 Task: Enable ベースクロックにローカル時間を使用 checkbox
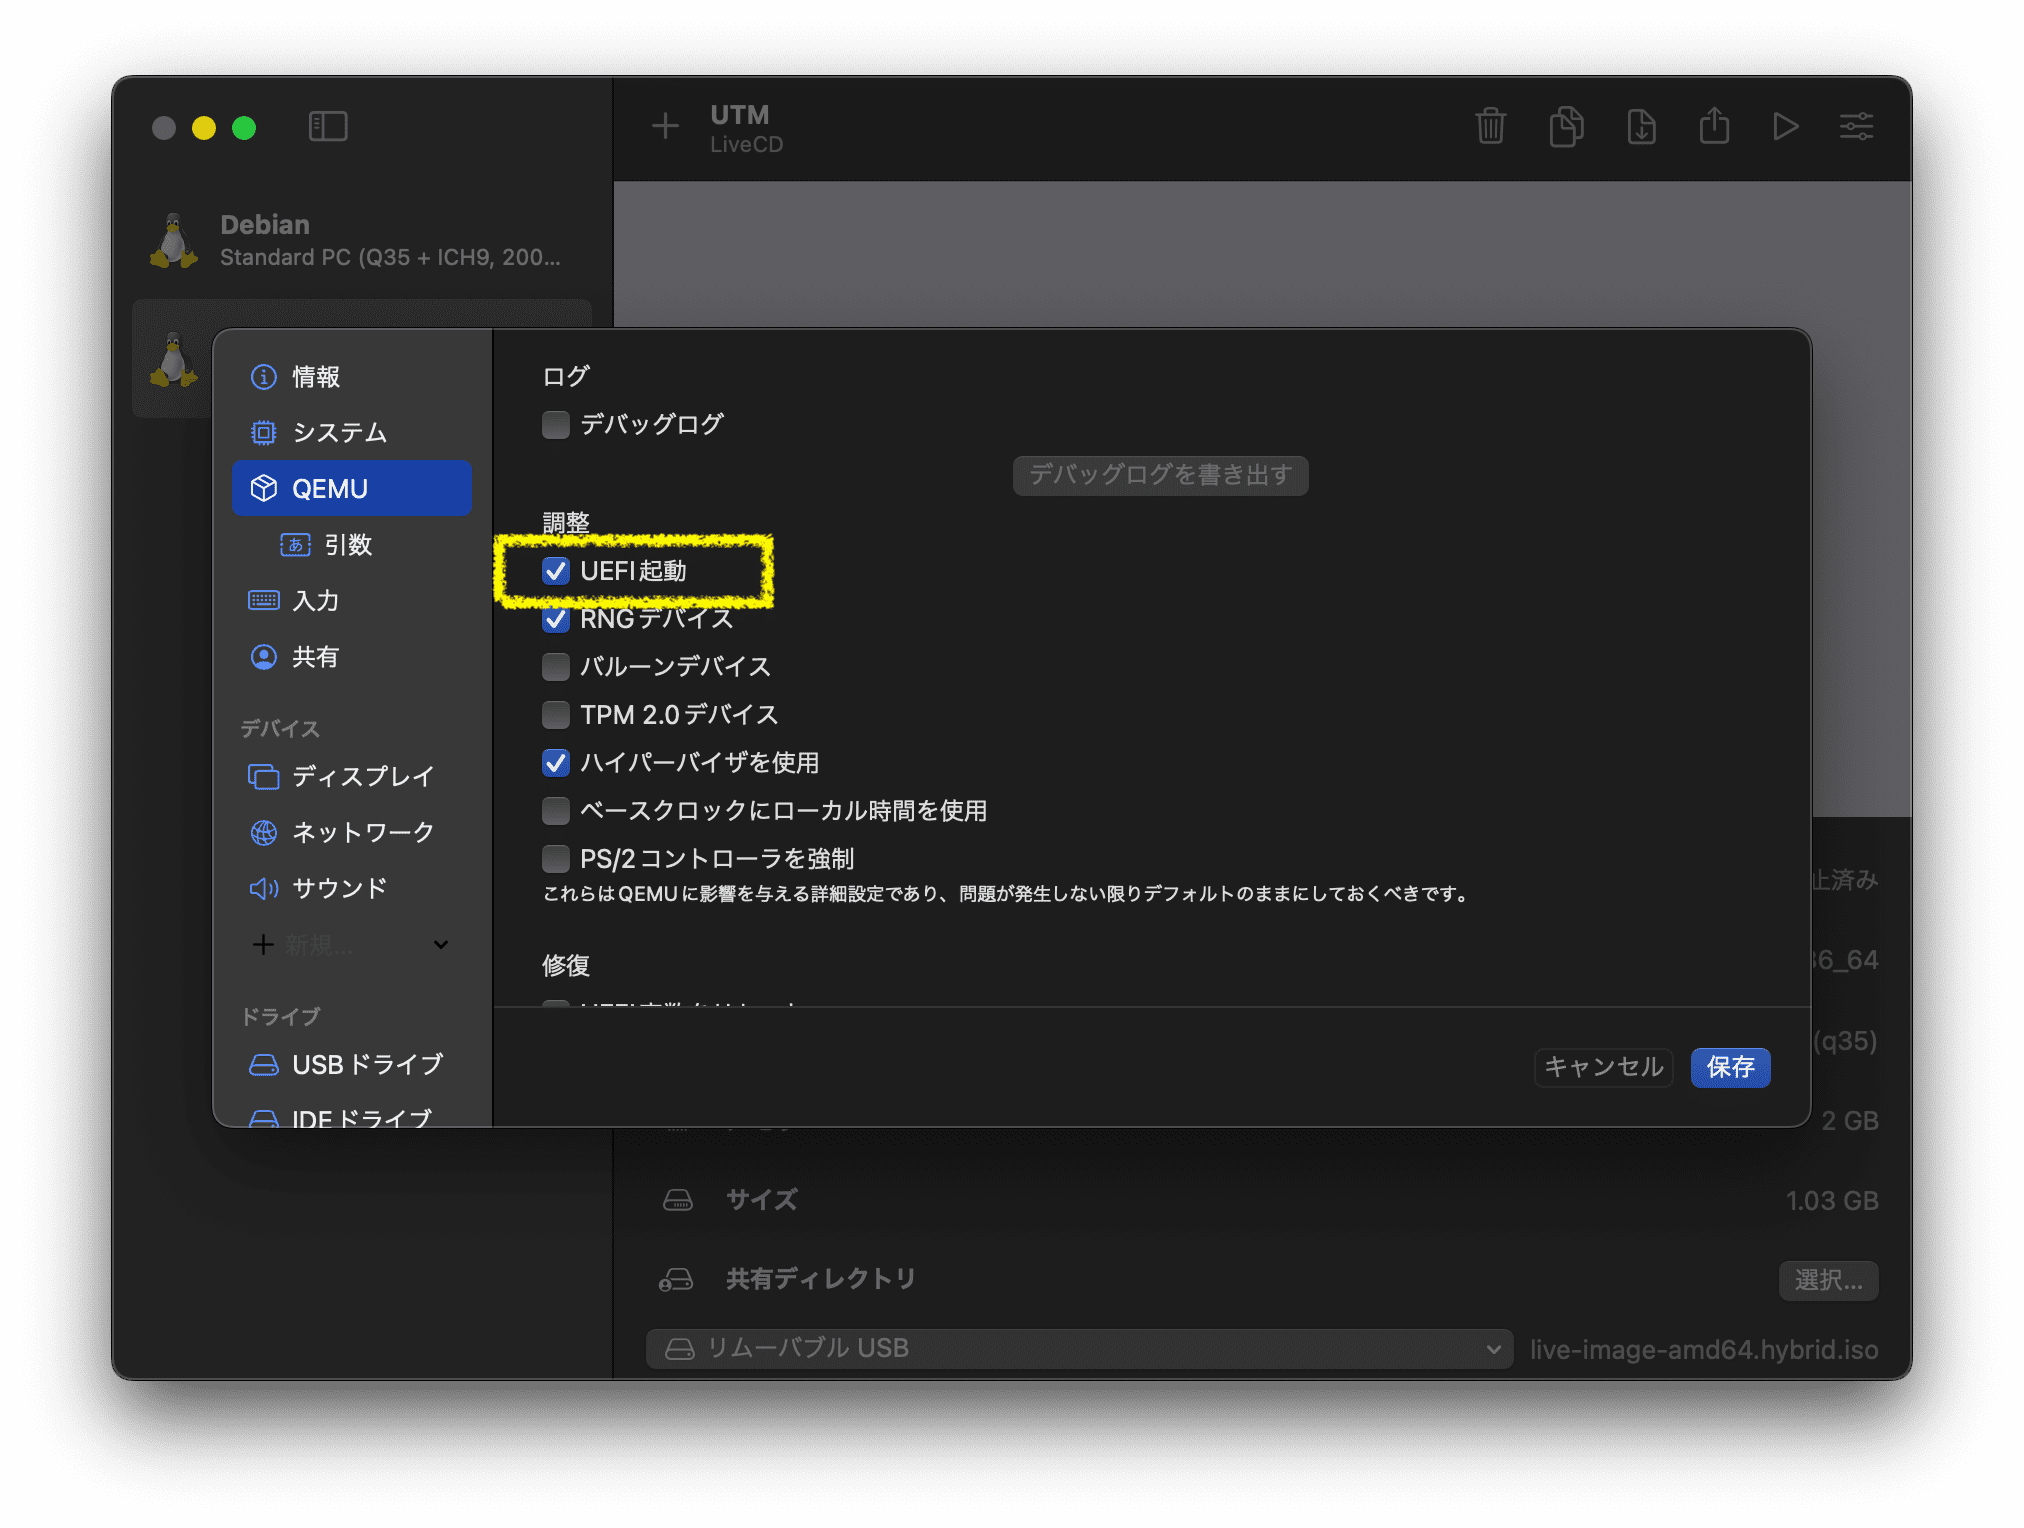pyautogui.click(x=556, y=810)
